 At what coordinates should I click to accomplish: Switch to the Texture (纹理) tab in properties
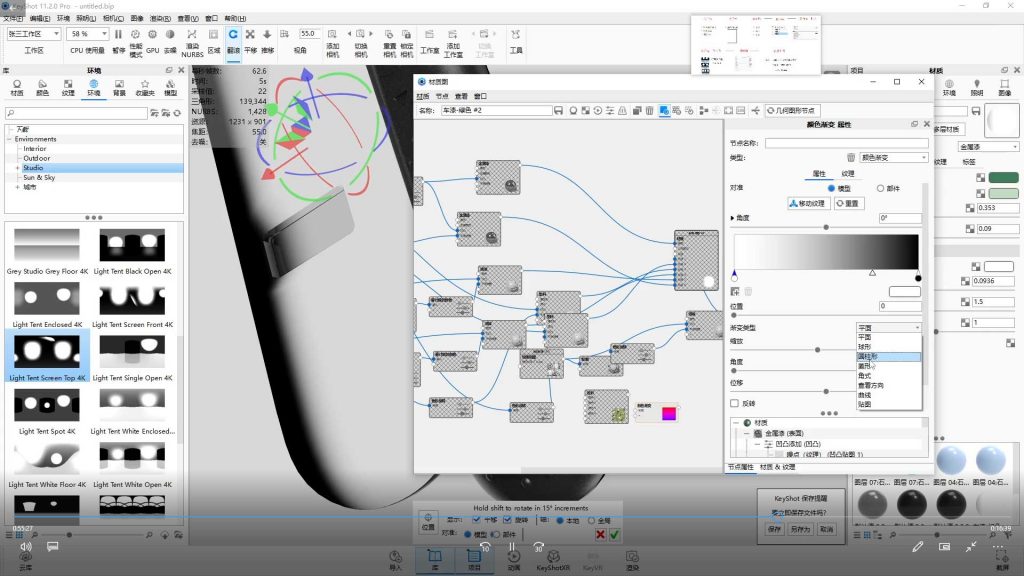[848, 173]
